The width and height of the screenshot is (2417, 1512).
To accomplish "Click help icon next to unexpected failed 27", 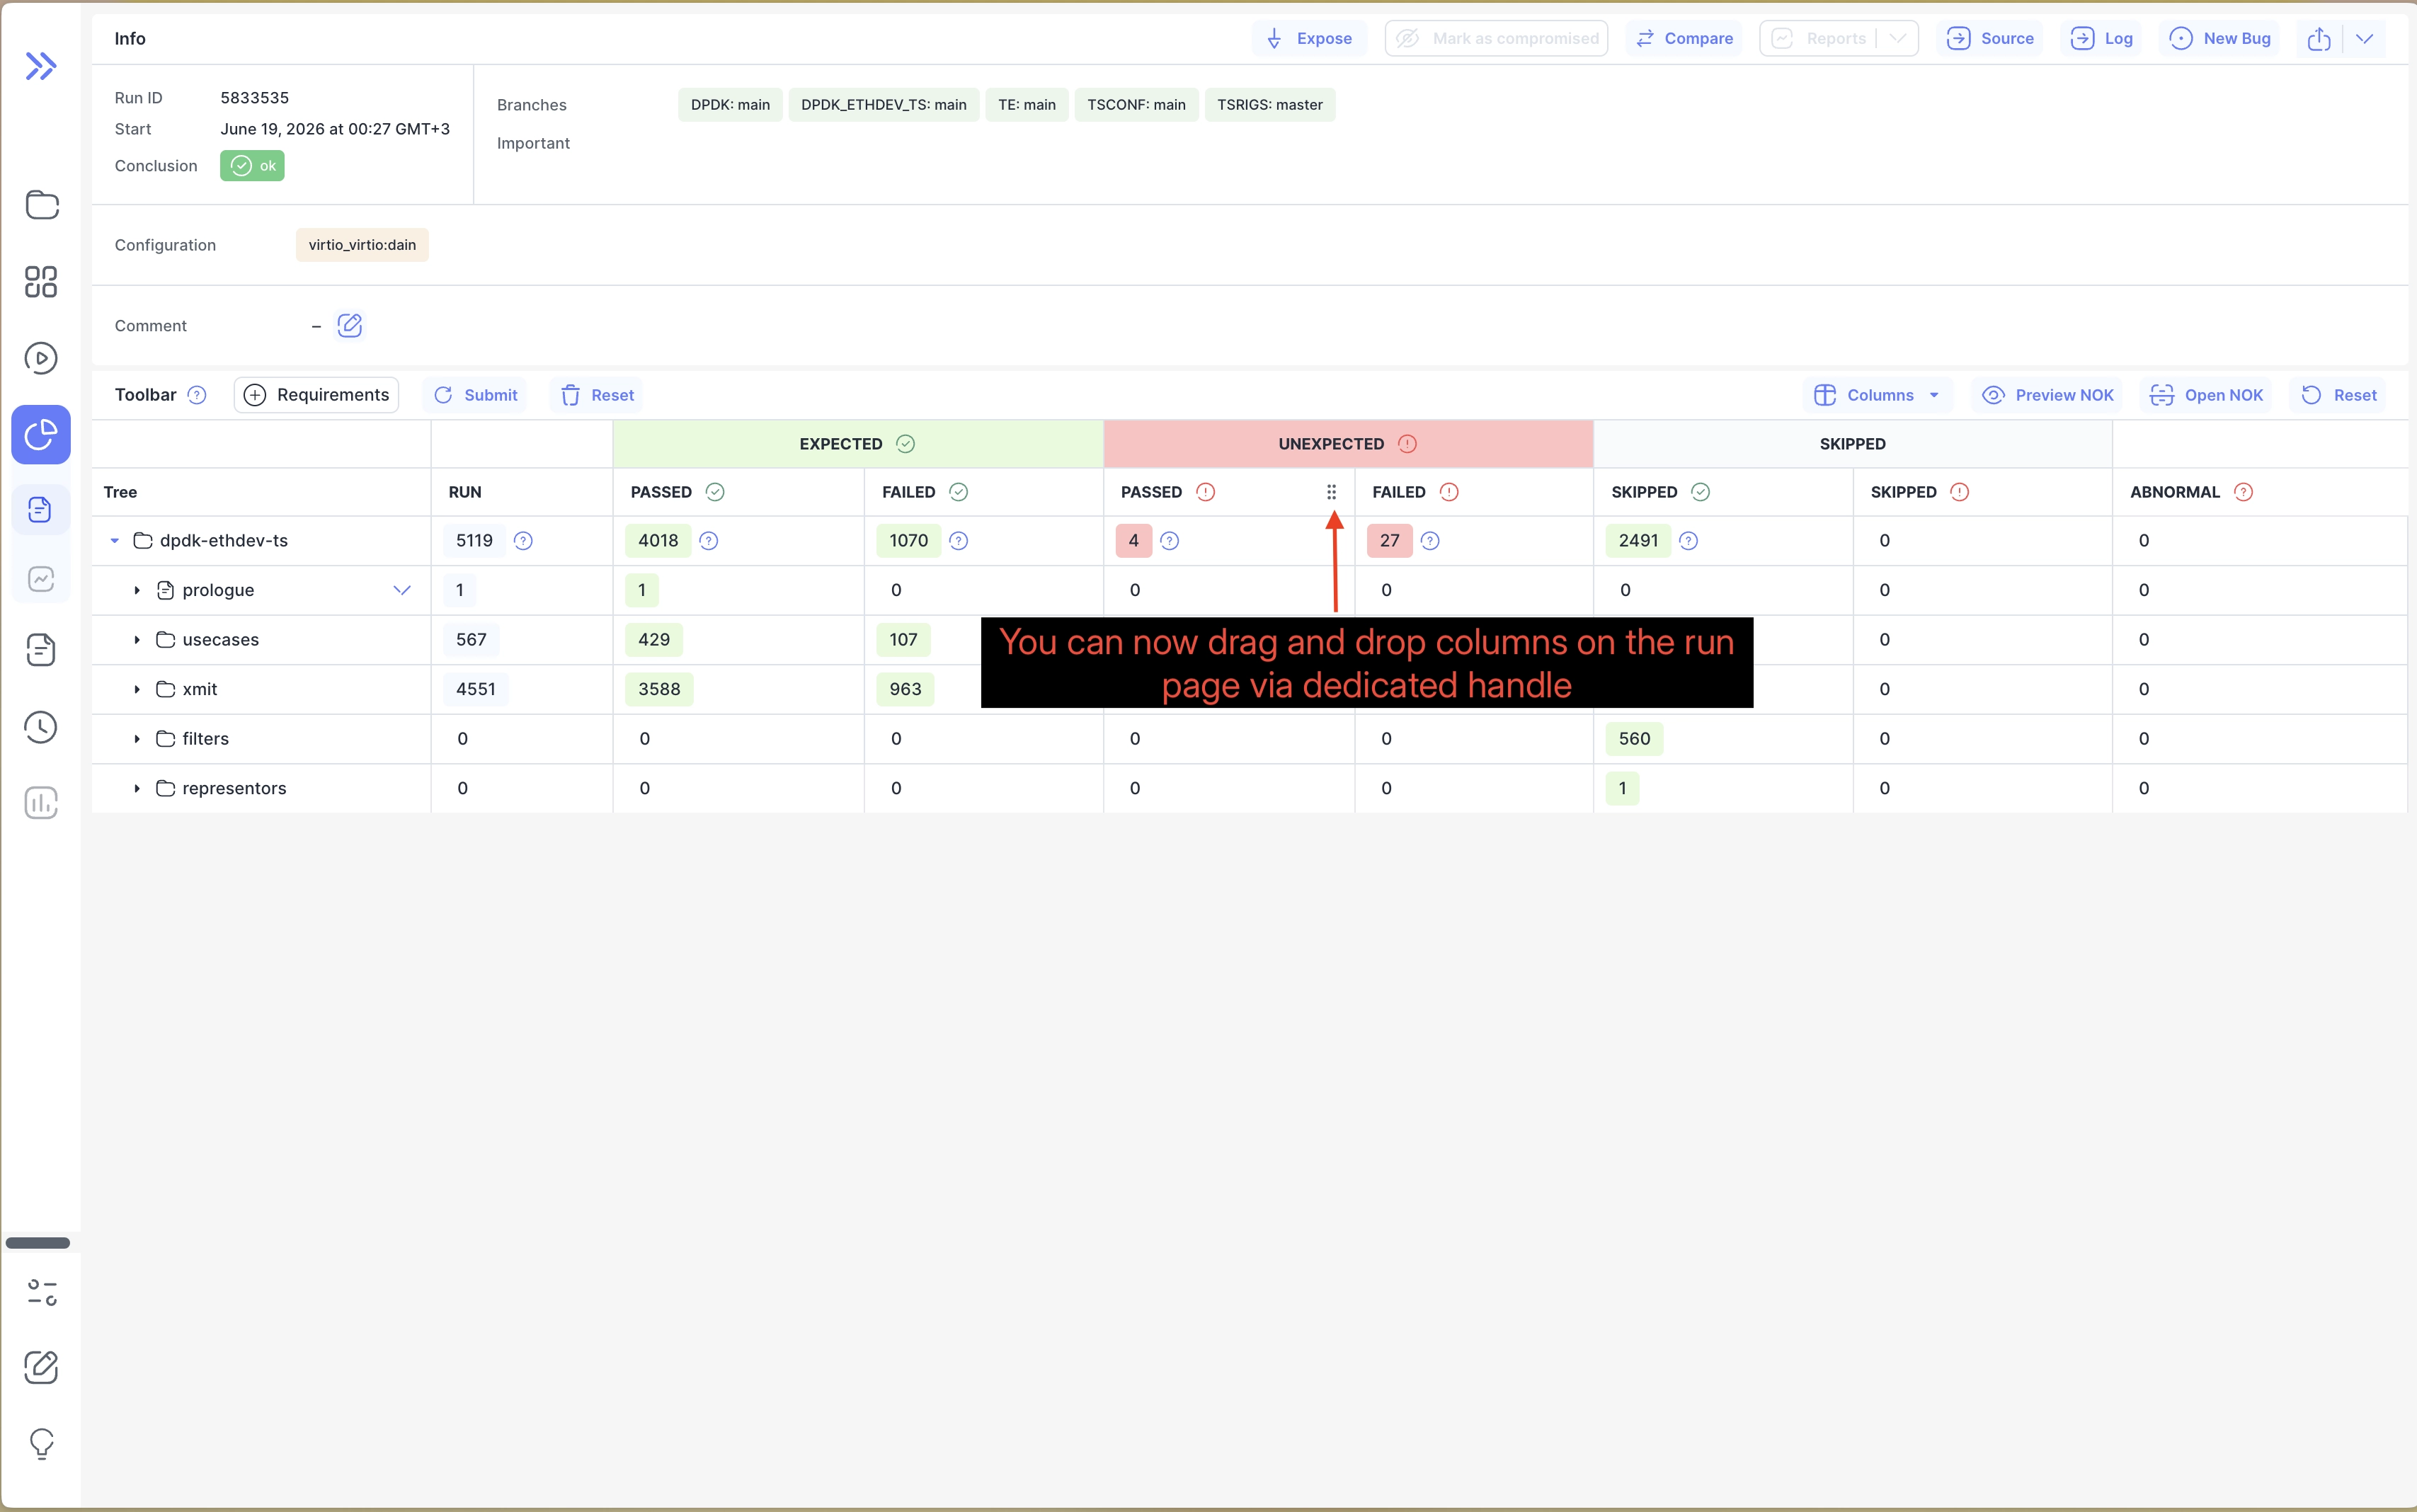I will tap(1430, 541).
